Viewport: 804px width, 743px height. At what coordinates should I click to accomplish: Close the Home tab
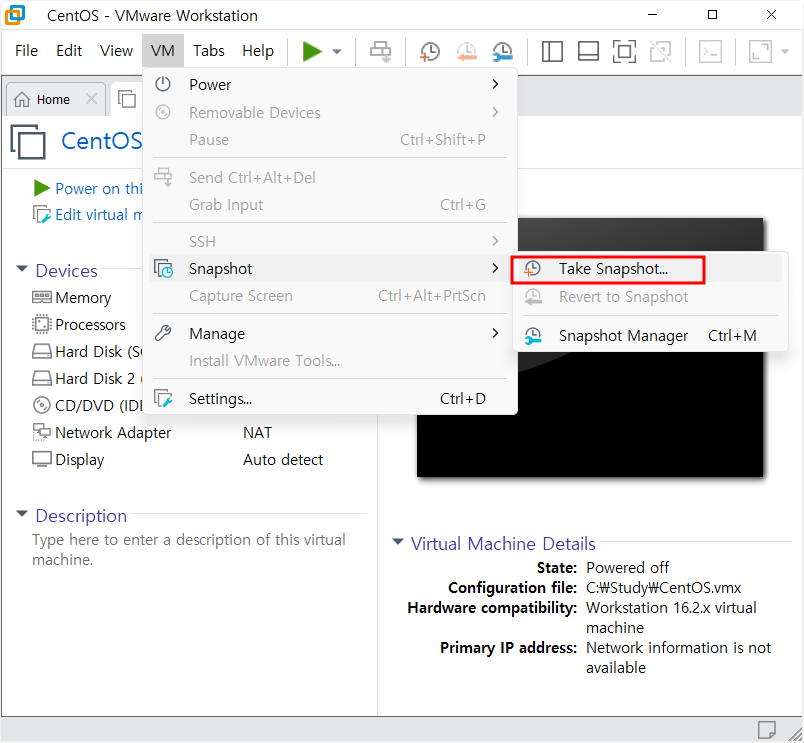point(91,98)
